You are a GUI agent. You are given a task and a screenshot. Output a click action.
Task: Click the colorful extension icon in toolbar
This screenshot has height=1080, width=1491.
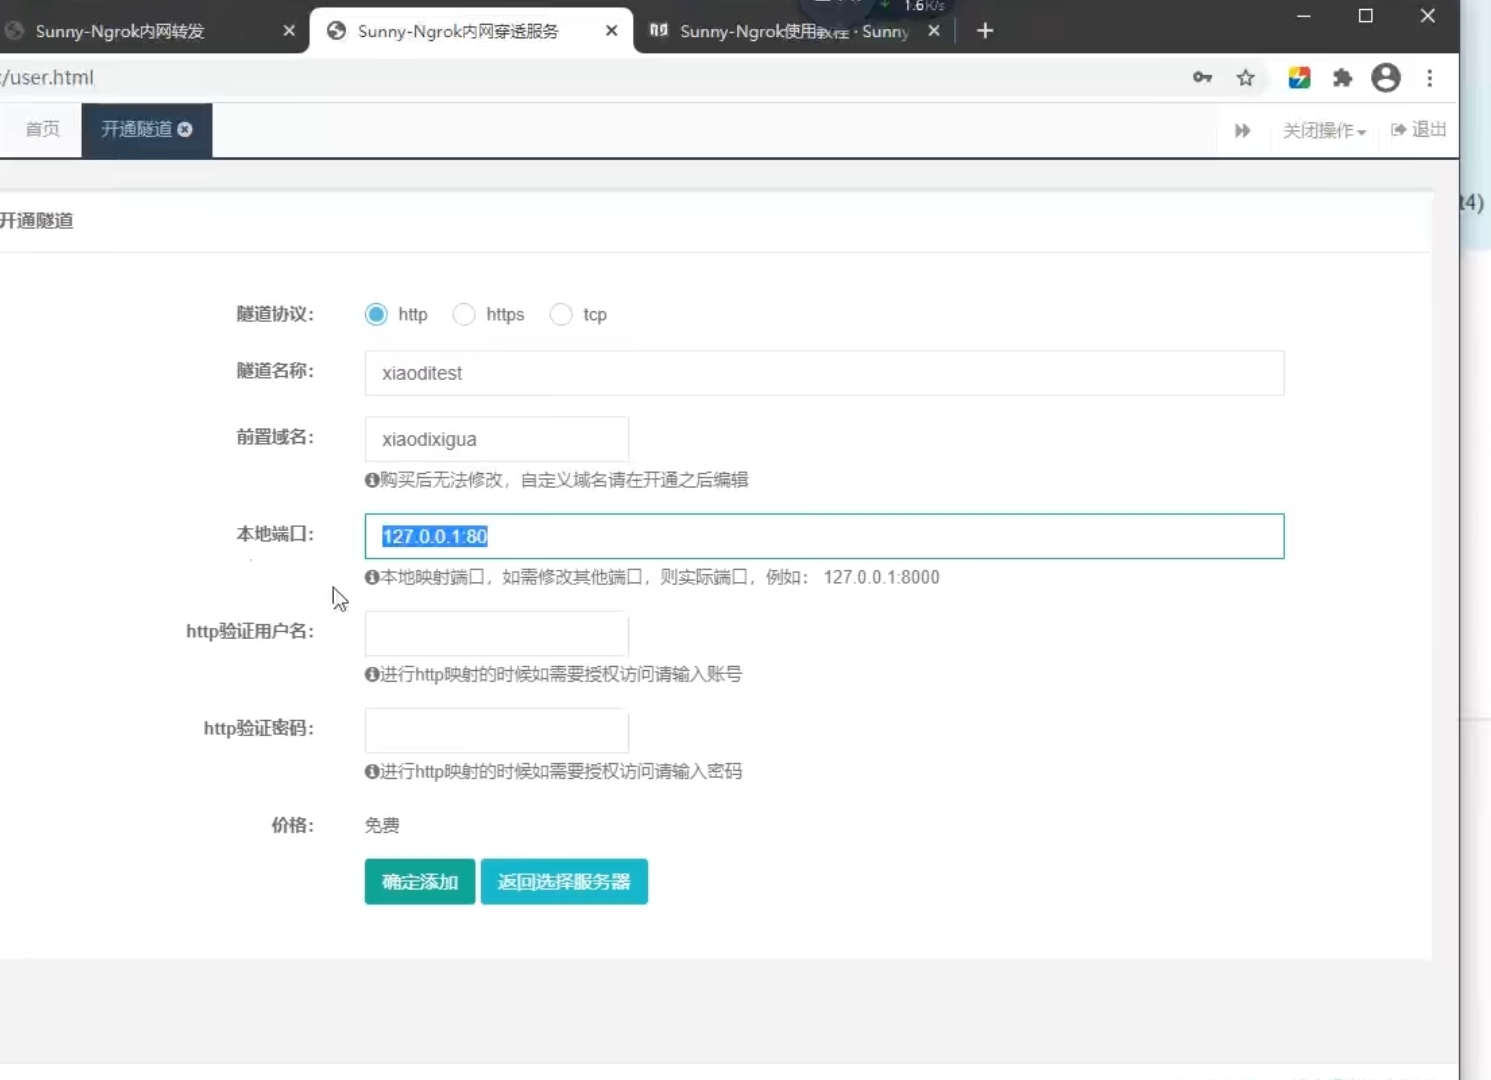(x=1299, y=78)
